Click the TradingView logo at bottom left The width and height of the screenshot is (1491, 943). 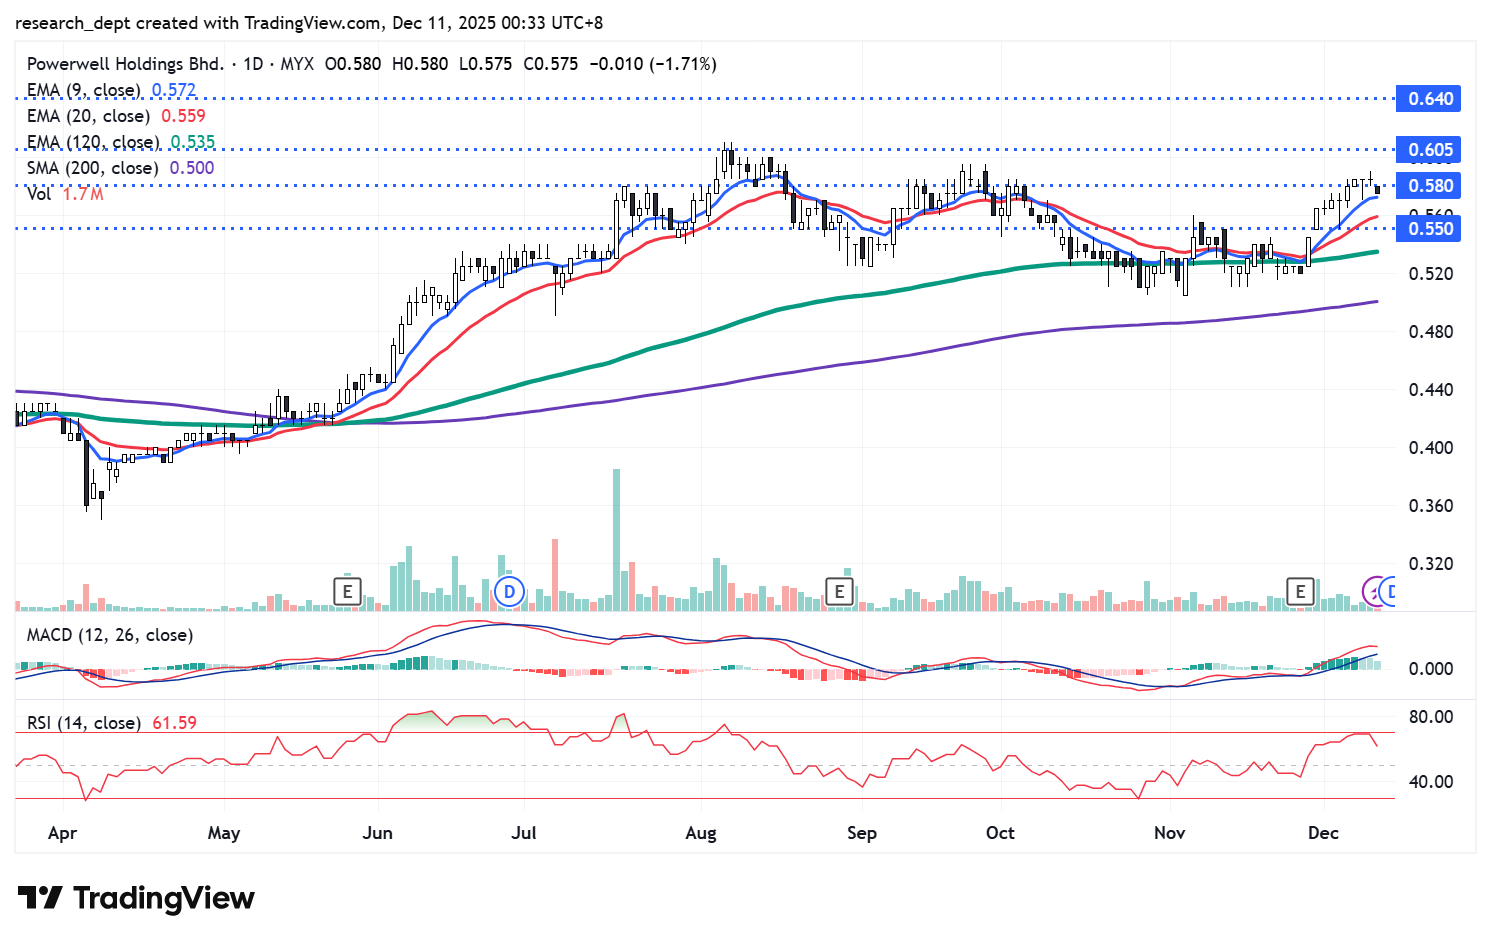pos(136,898)
